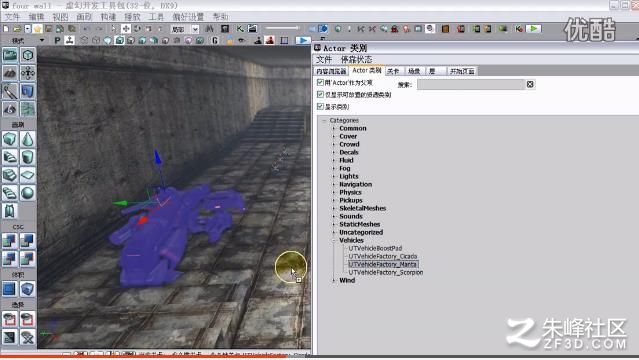Screen dimensions: 639x360
Task: Select the cone brush builder icon
Action: pos(27,139)
